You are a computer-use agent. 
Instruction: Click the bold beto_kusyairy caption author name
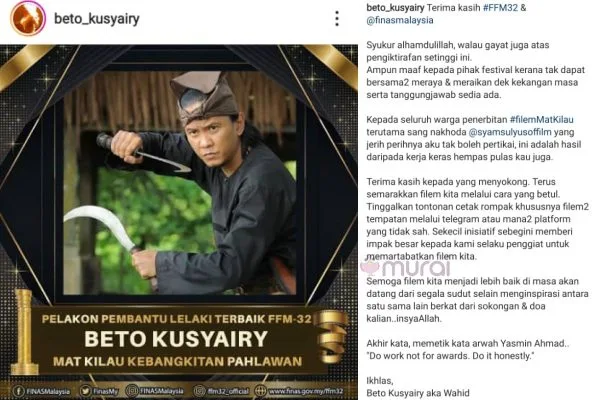[x=395, y=8]
